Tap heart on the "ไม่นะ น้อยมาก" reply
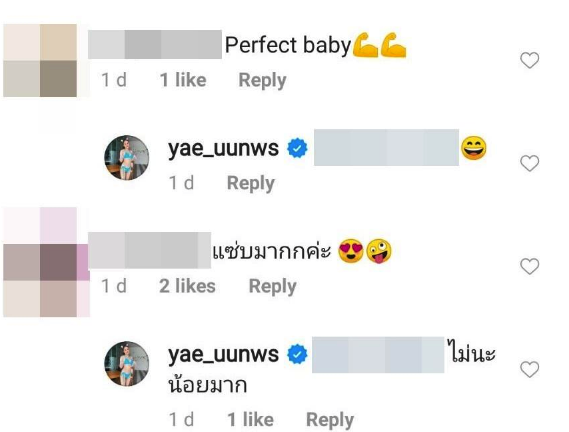The image size is (569, 432). 529,370
